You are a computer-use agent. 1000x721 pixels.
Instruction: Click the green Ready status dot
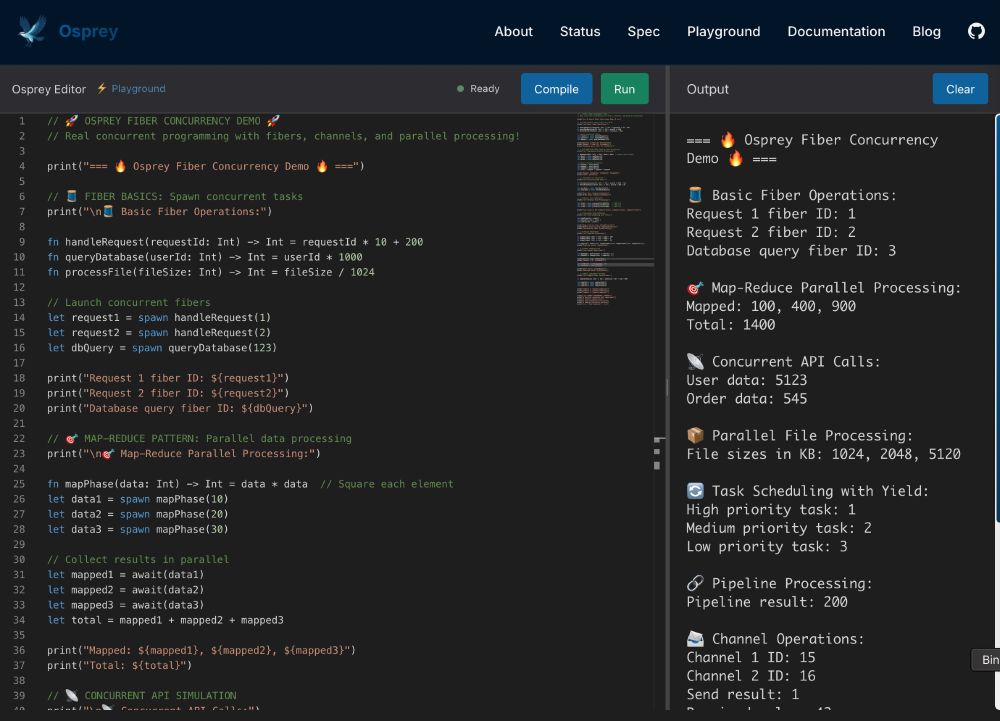460,89
